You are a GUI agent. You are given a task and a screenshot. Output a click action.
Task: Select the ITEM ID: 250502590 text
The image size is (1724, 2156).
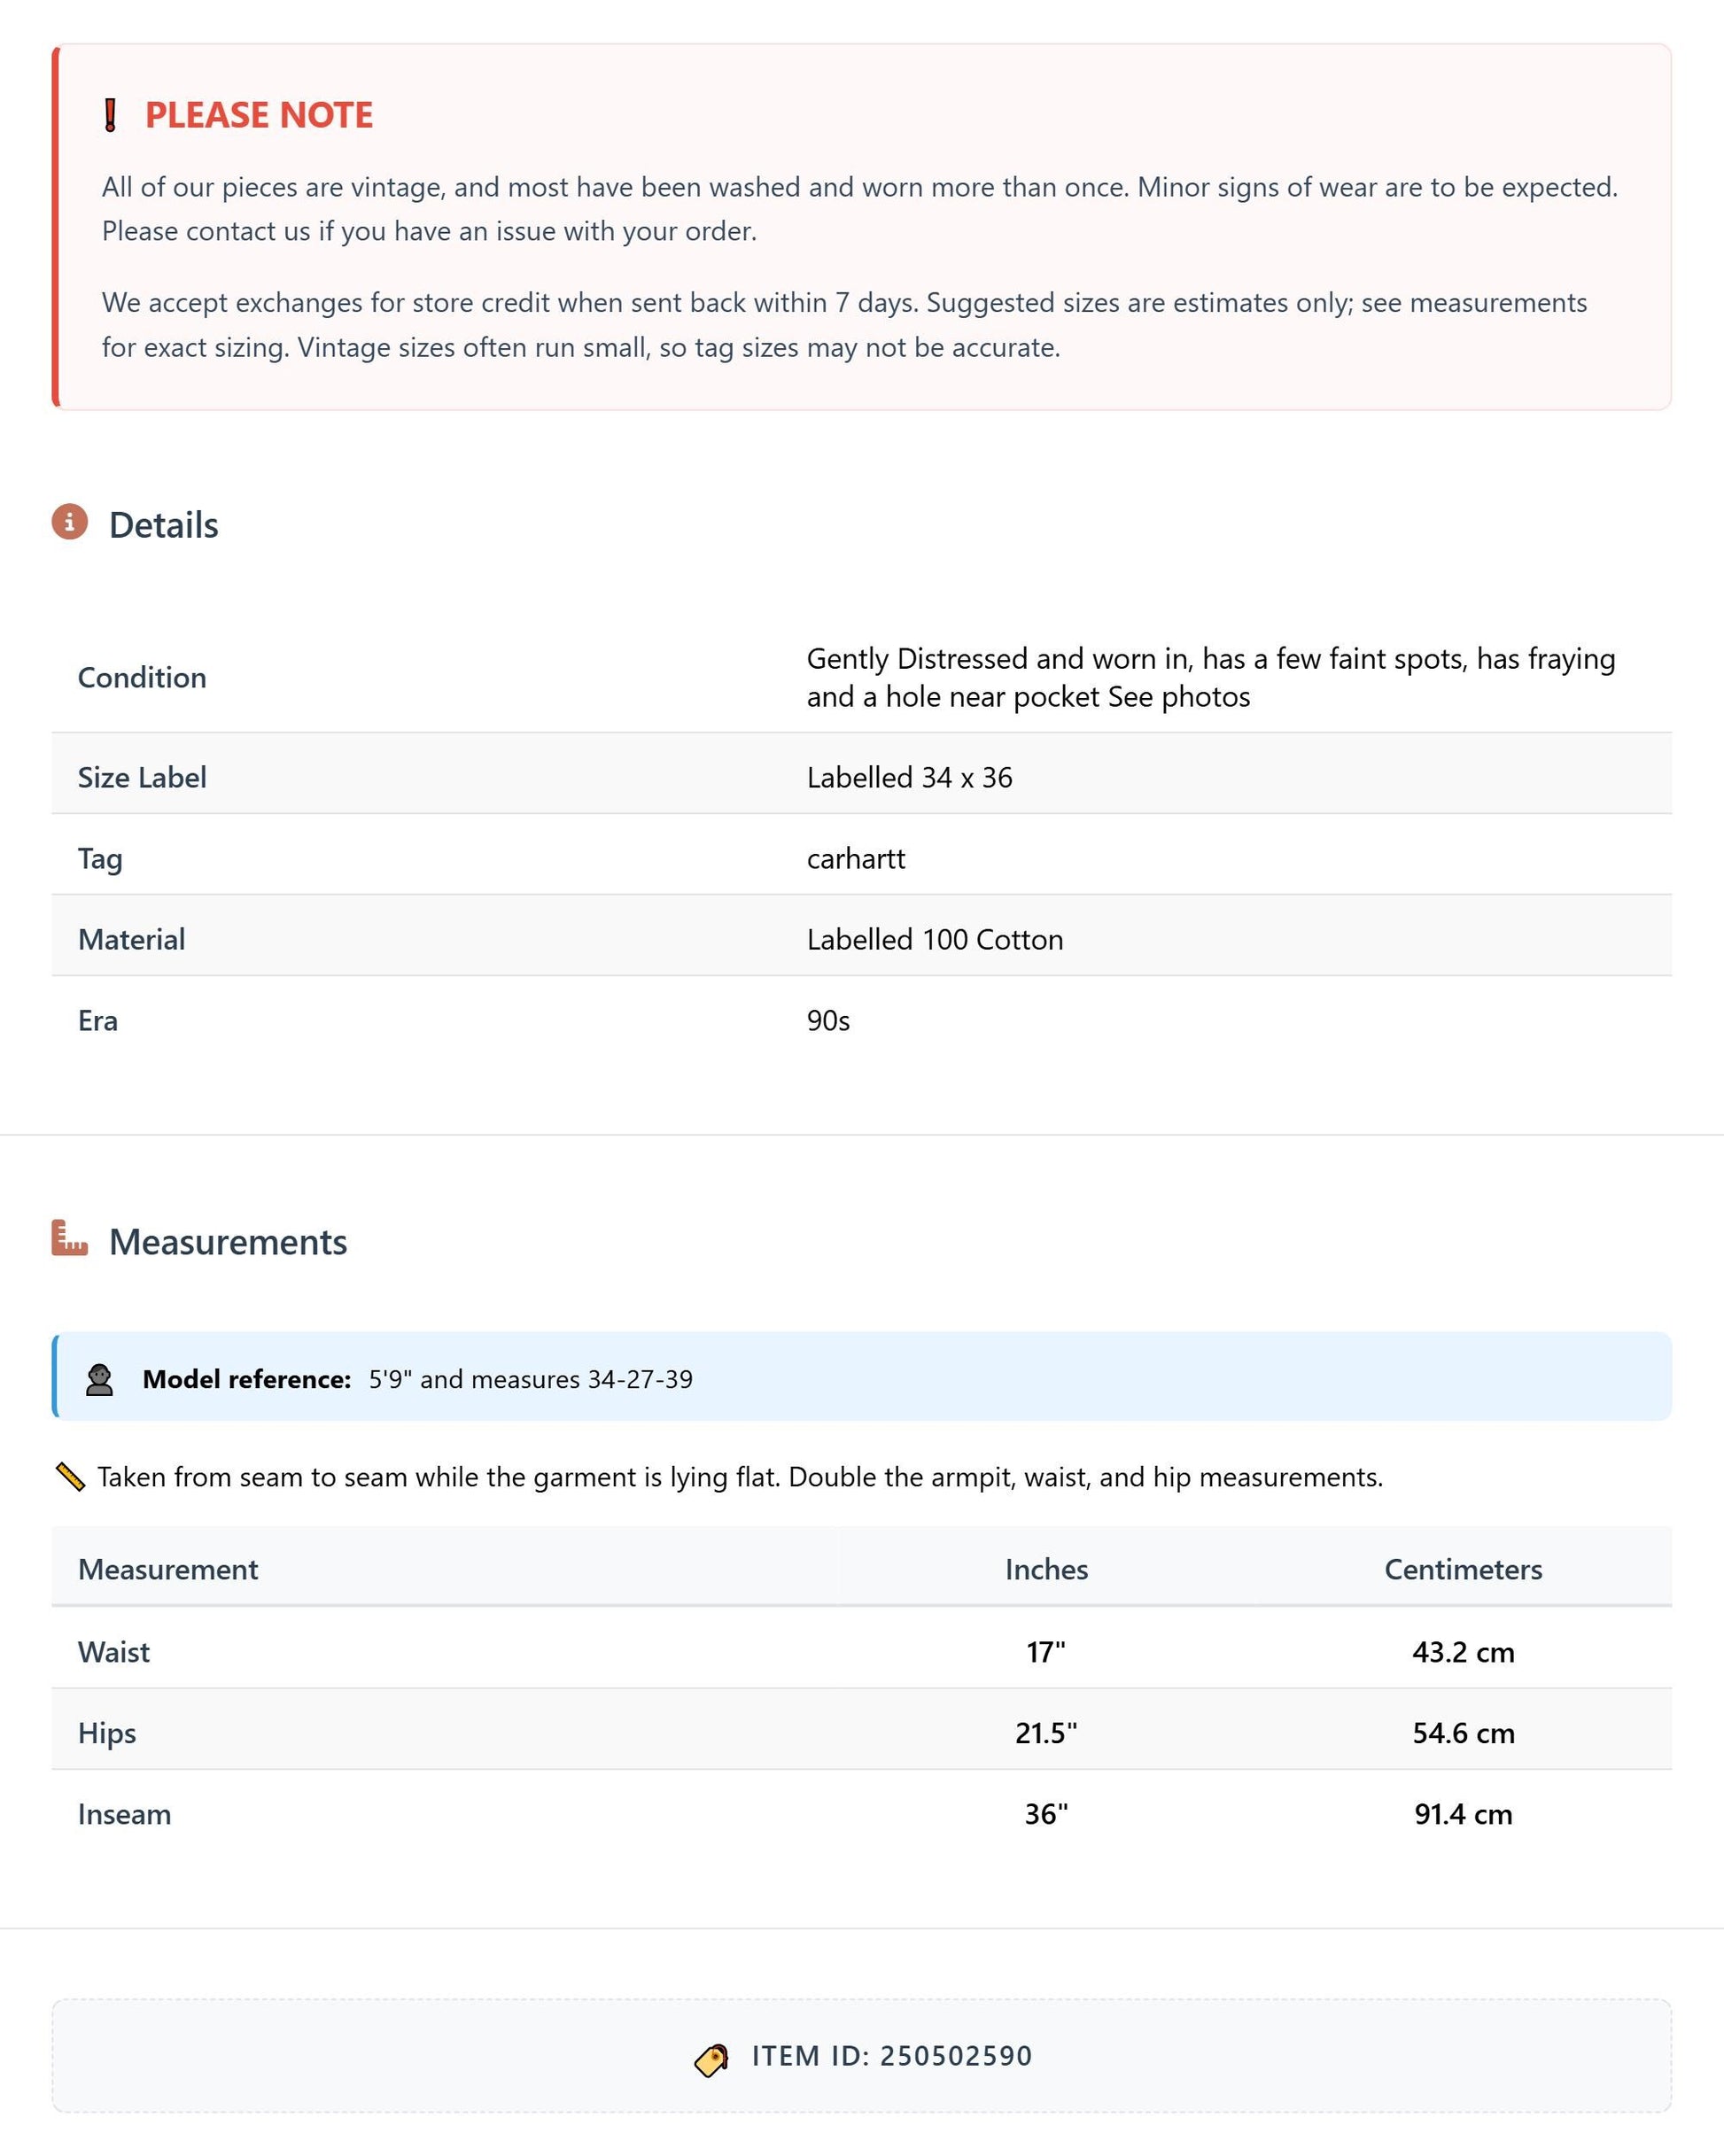coord(892,2056)
